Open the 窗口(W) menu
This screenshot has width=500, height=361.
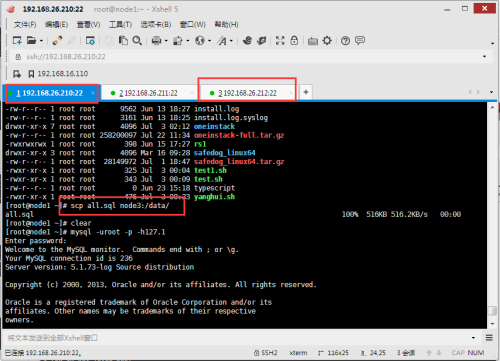click(193, 25)
